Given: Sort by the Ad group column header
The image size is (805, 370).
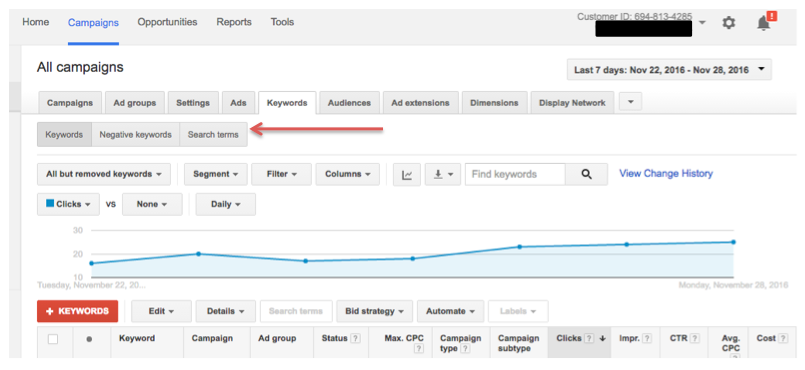Looking at the screenshot, I should [x=277, y=339].
